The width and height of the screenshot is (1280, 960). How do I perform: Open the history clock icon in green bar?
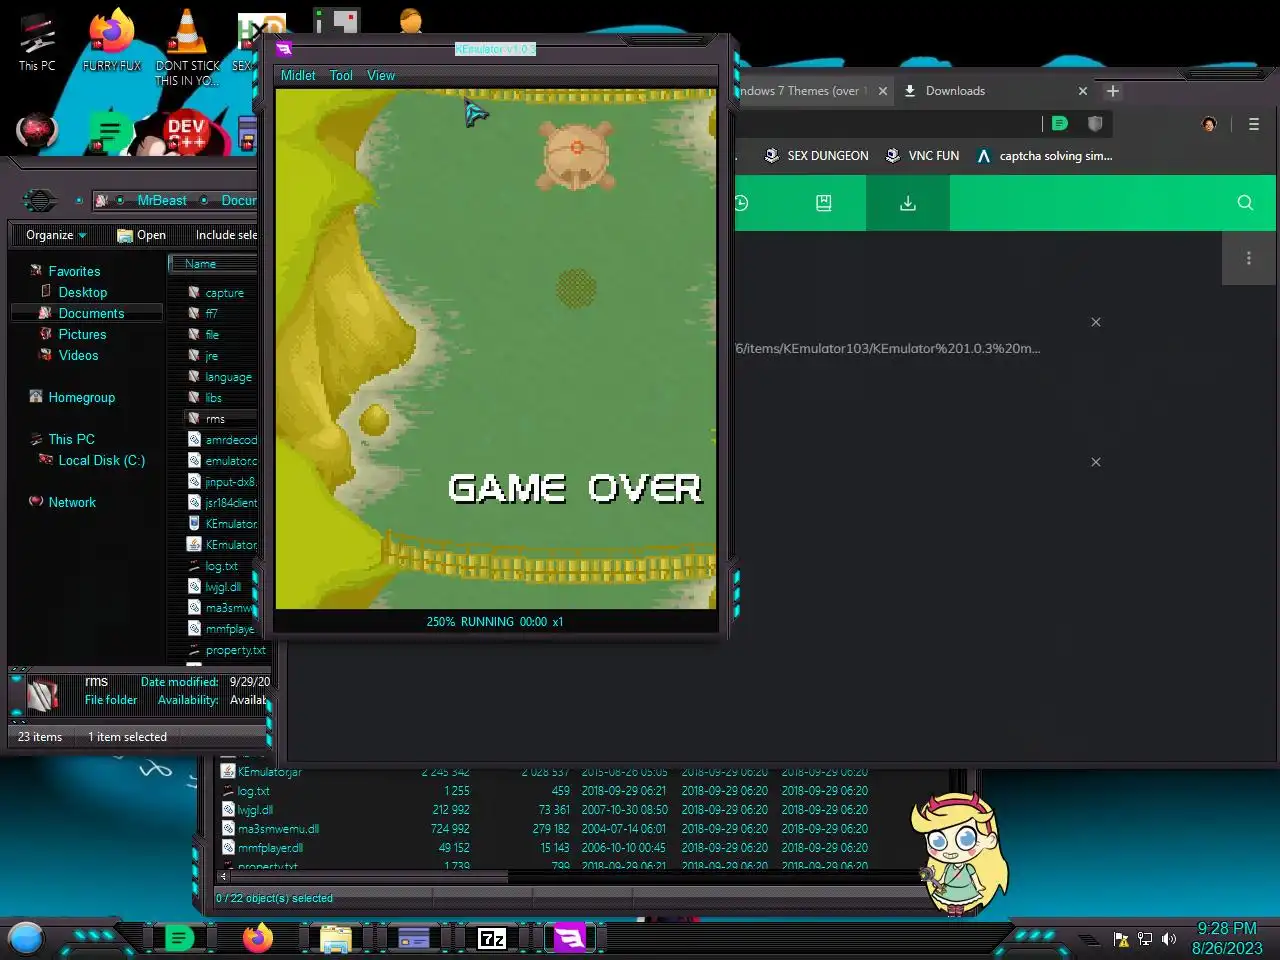click(x=740, y=203)
